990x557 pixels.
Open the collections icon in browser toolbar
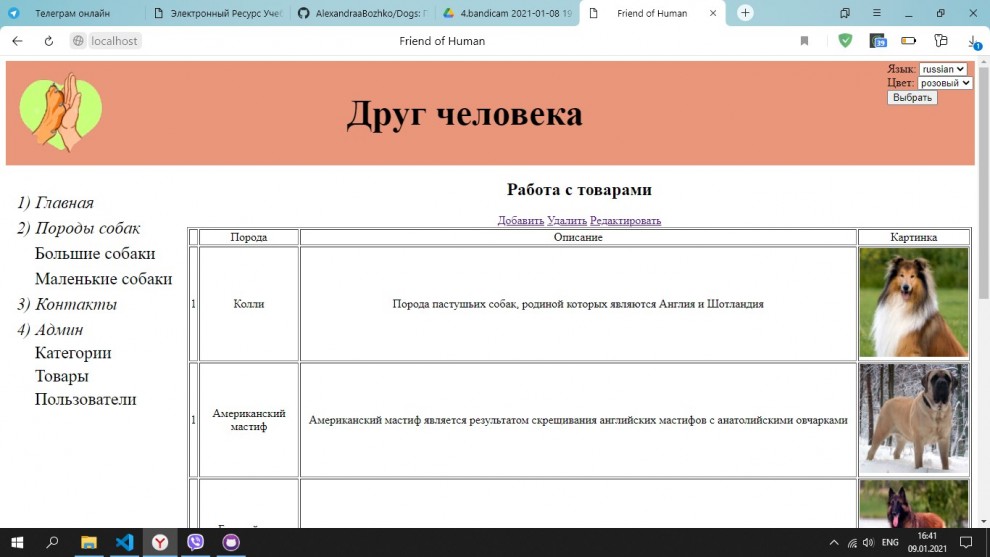[x=941, y=41]
